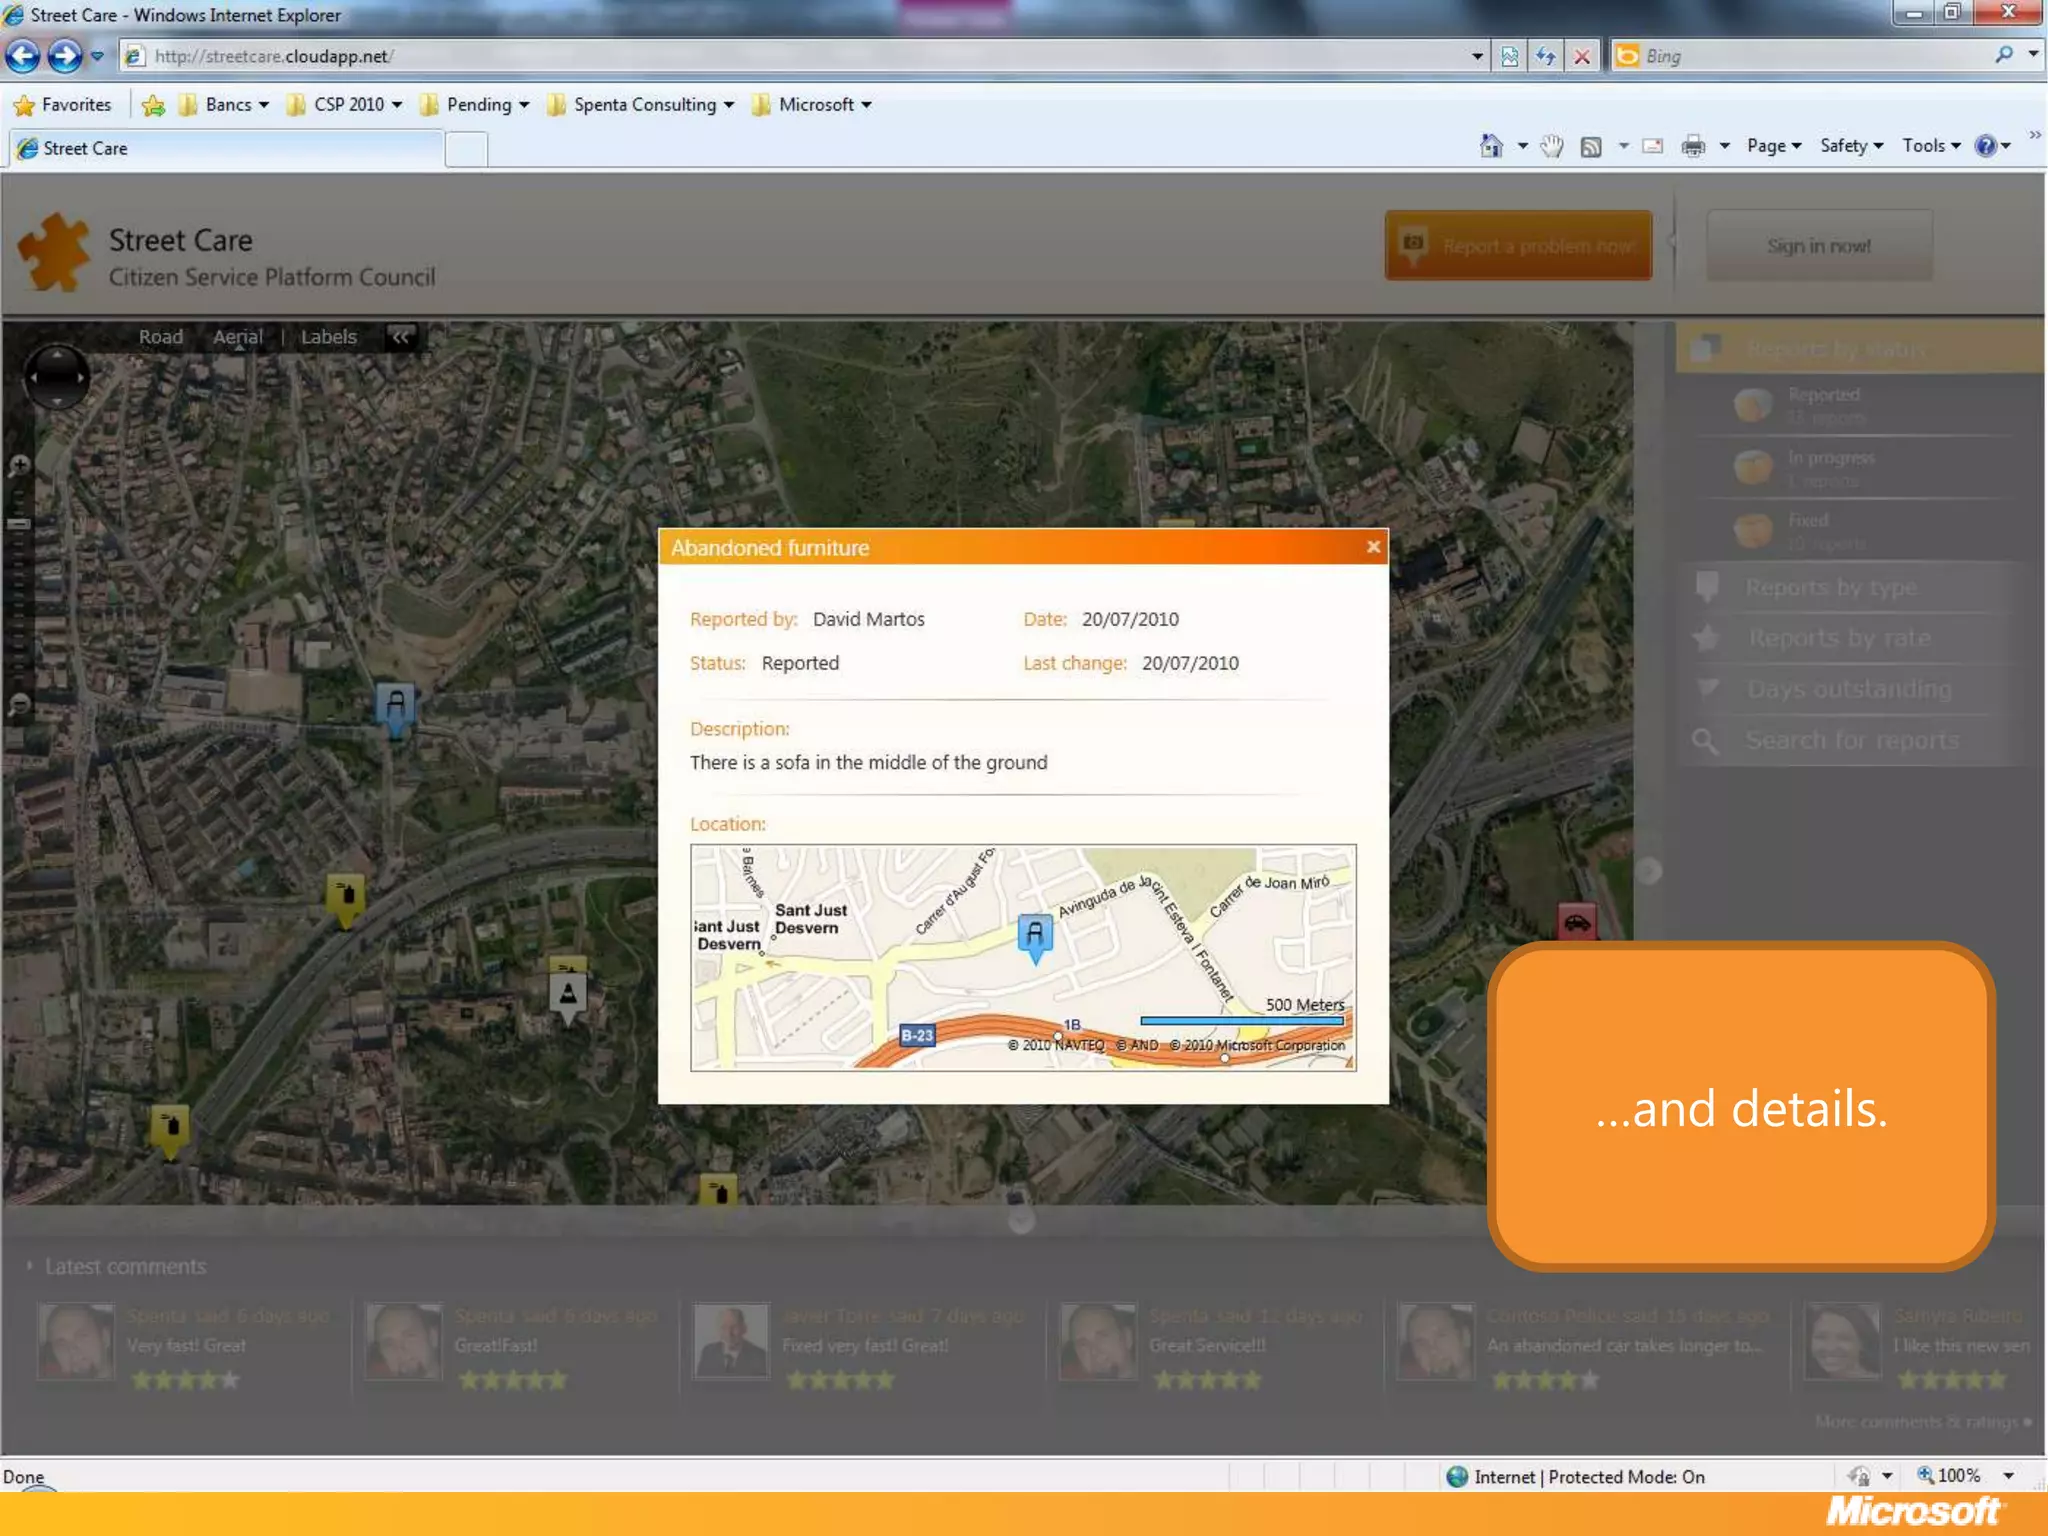Toggle map Labels option

coord(328,337)
